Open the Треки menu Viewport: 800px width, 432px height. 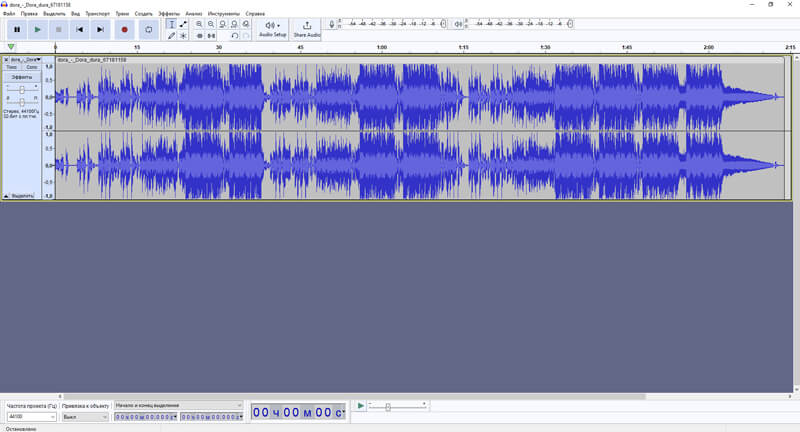(122, 14)
